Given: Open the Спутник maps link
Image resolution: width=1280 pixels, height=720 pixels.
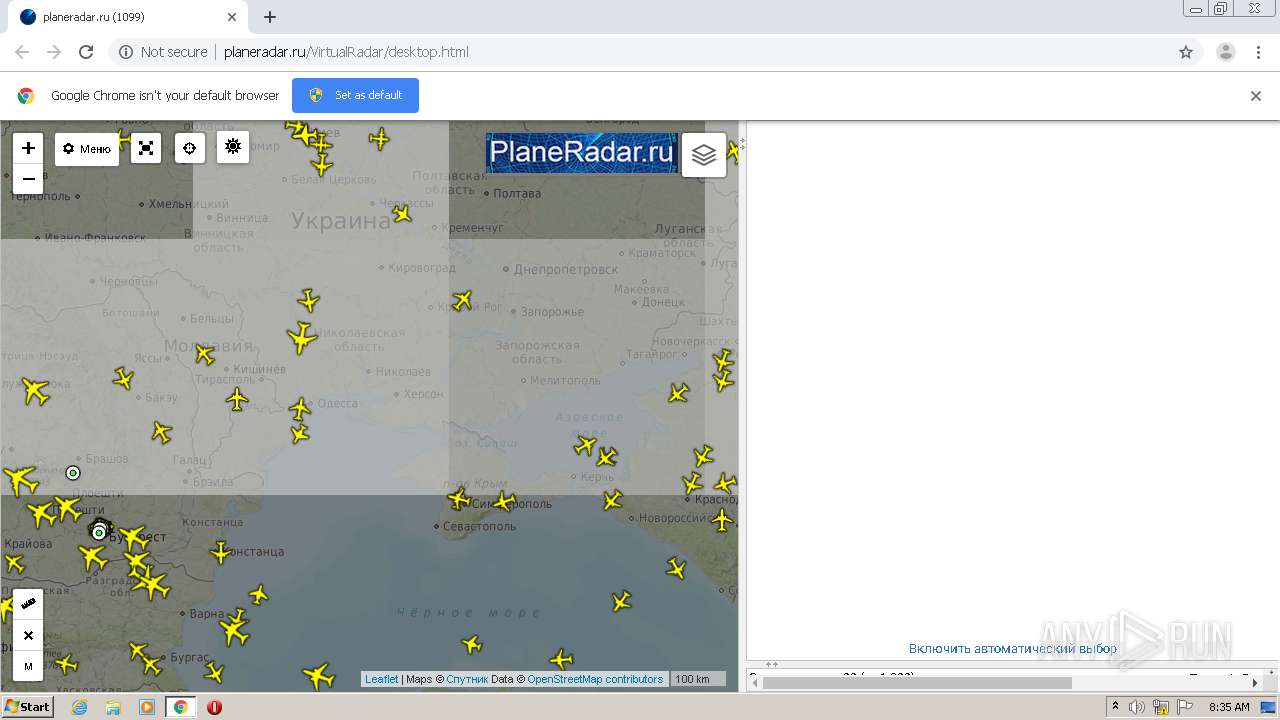Looking at the screenshot, I should pos(467,679).
